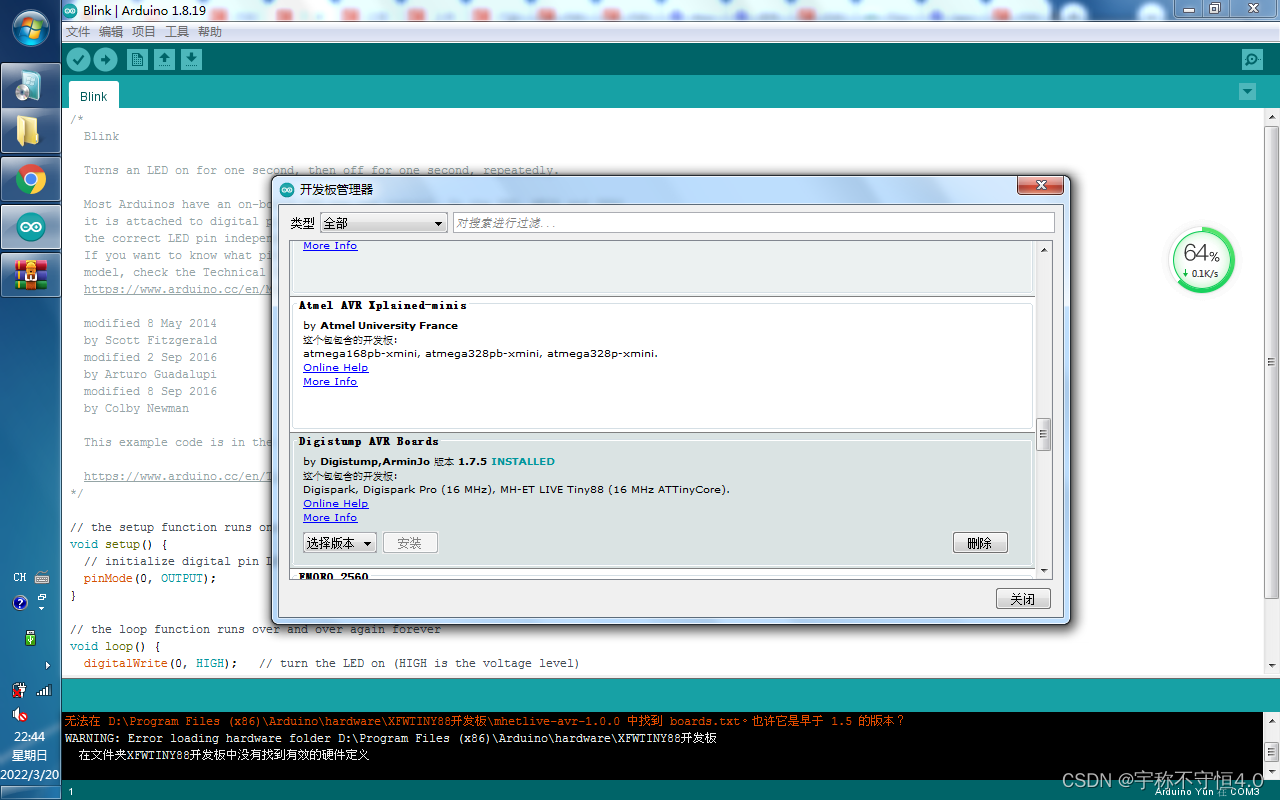Click the pinMode(0, OUTPUT) code line

(150, 578)
